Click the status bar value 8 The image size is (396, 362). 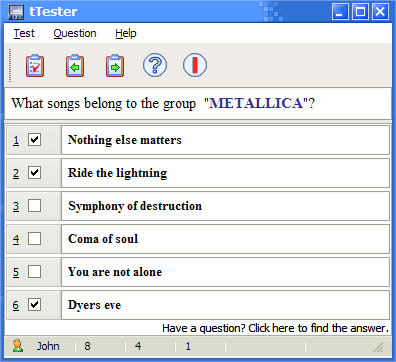[x=87, y=346]
